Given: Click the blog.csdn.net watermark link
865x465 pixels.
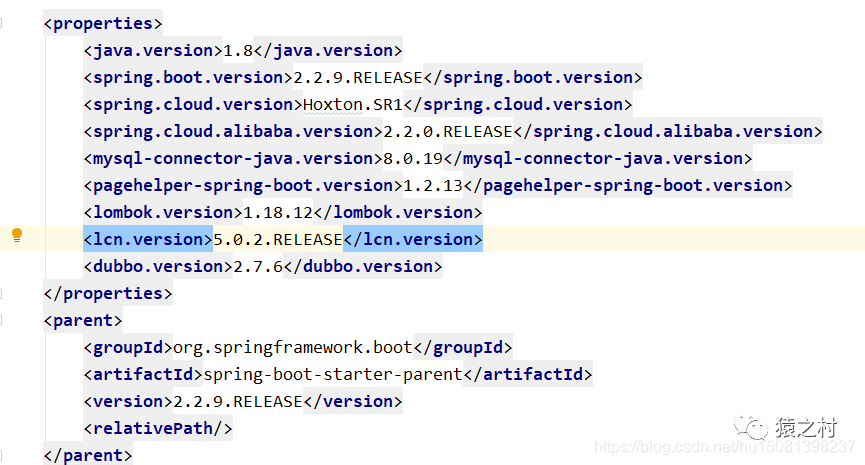Looking at the screenshot, I should (724, 446).
